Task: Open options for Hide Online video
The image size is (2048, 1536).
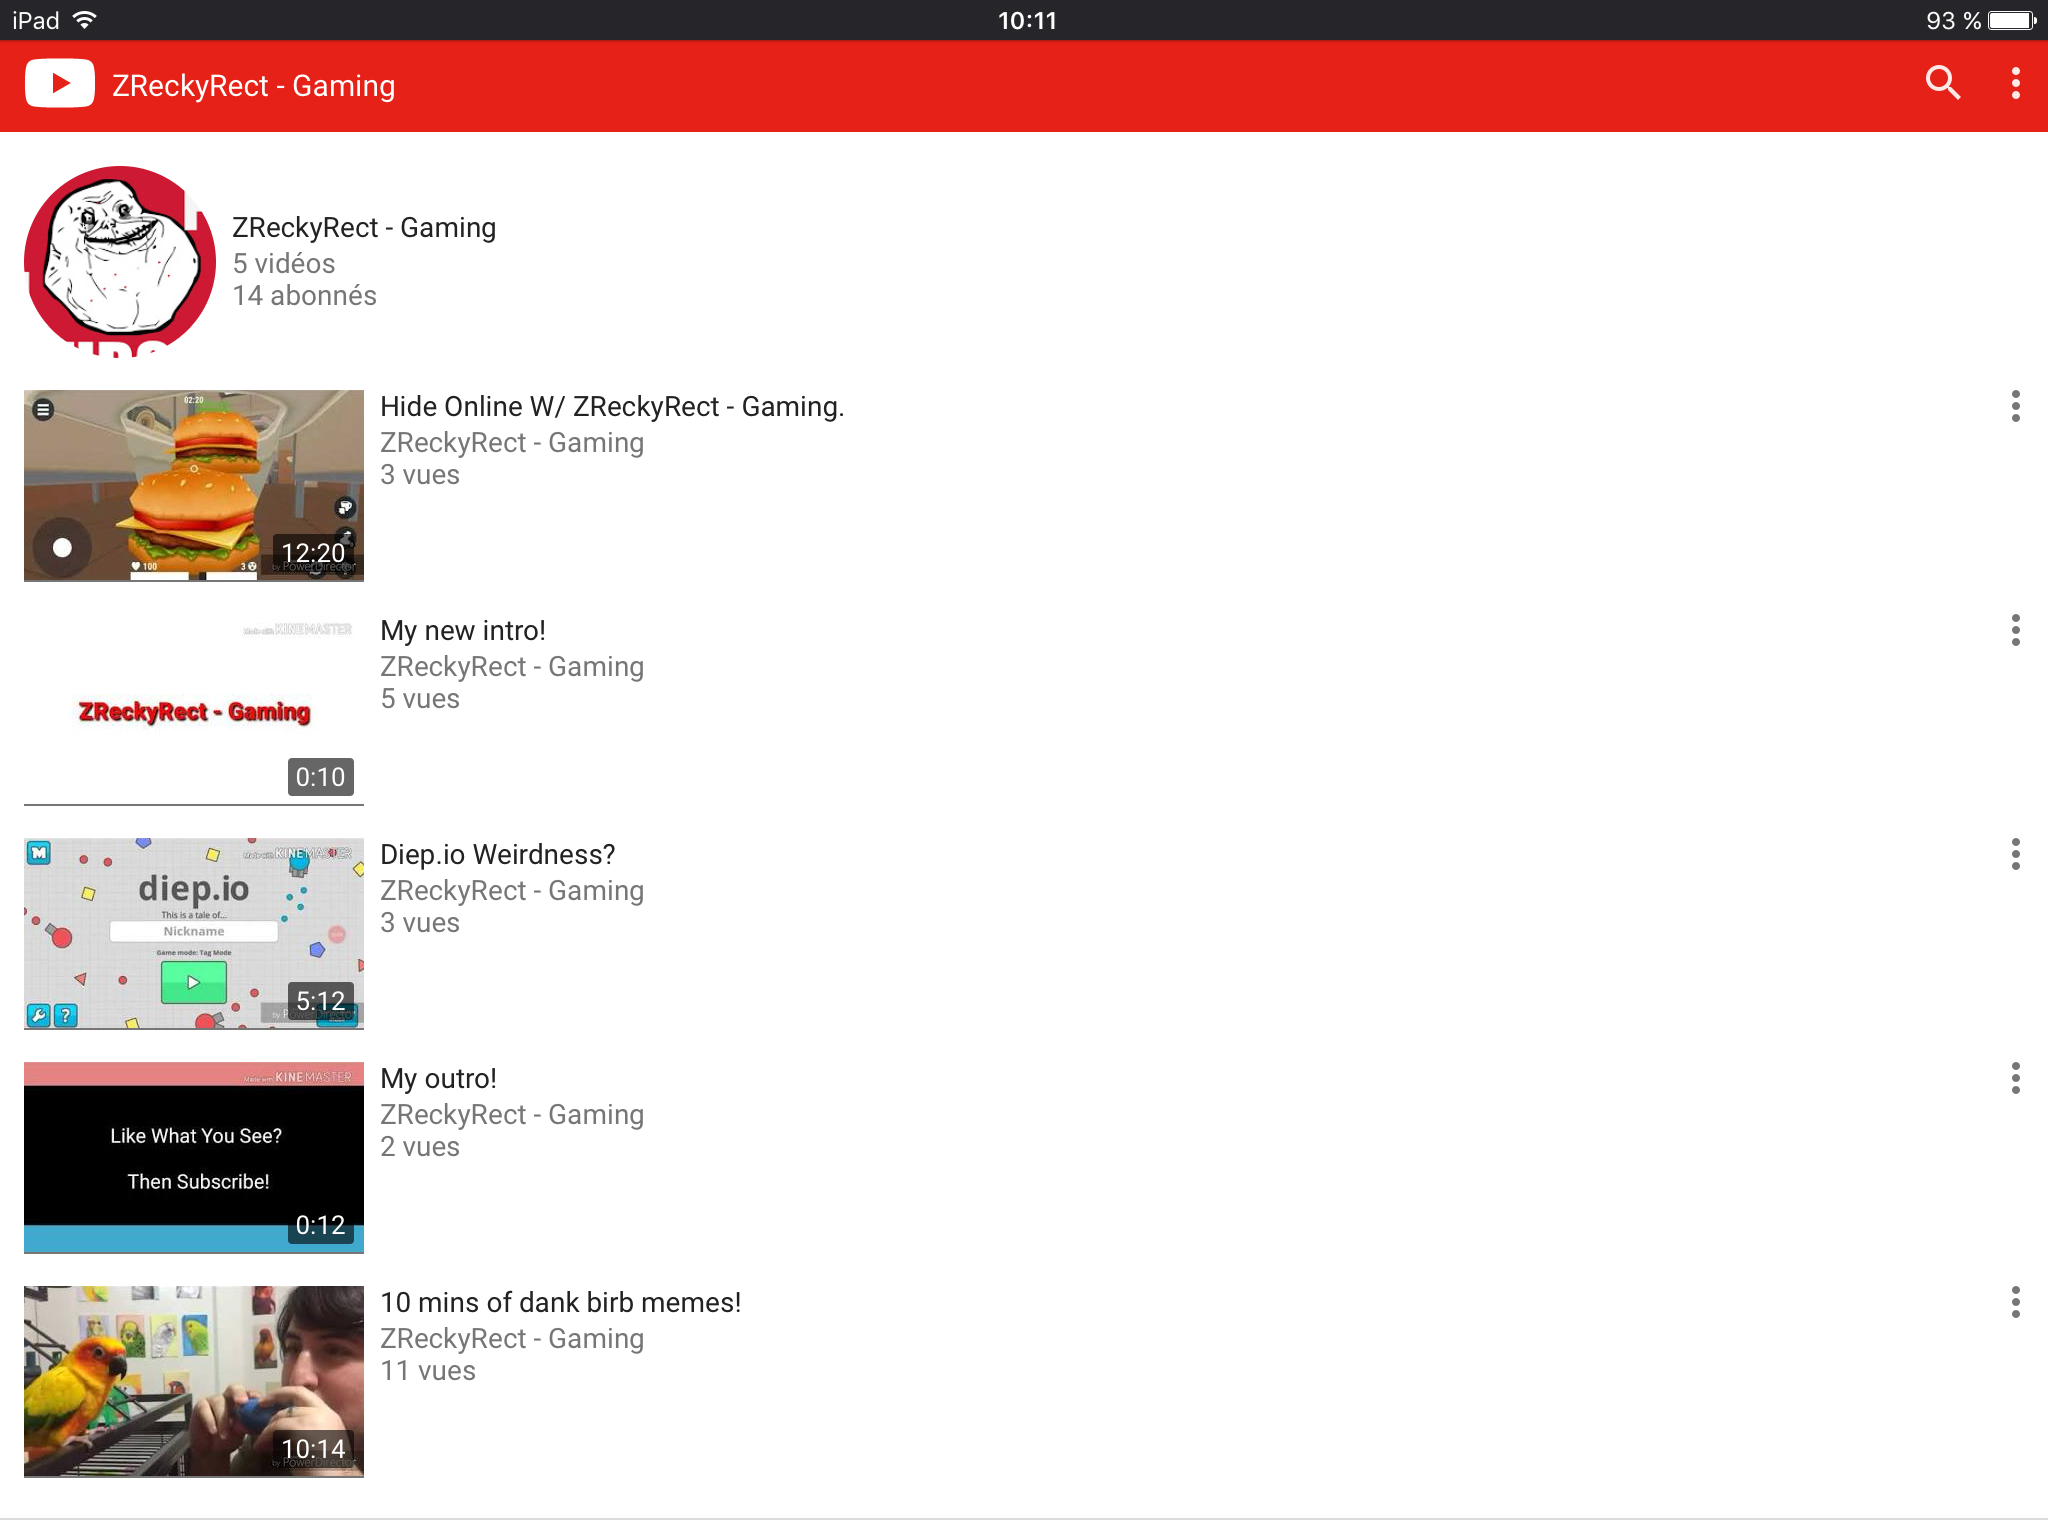Action: coord(2015,406)
